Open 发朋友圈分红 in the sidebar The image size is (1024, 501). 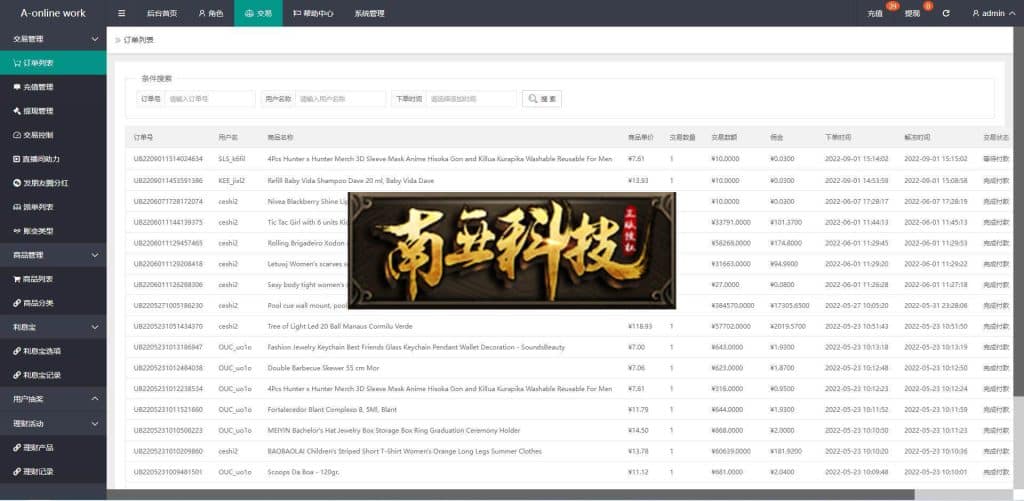tap(53, 183)
